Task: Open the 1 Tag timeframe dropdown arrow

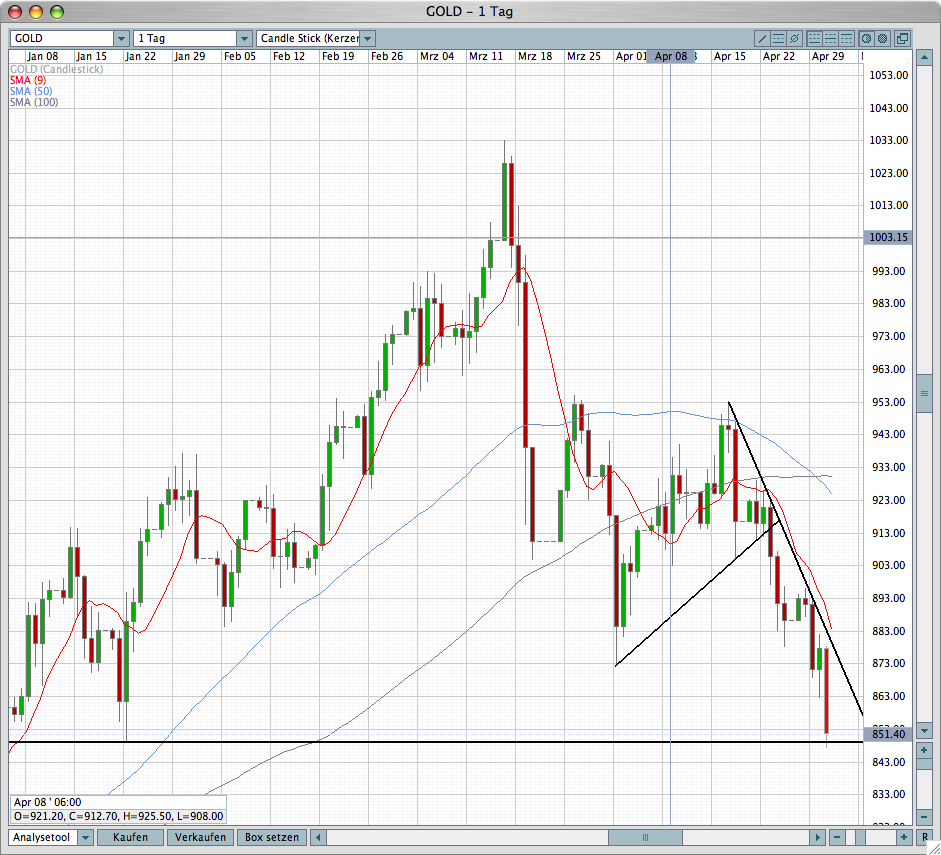Action: pyautogui.click(x=244, y=39)
